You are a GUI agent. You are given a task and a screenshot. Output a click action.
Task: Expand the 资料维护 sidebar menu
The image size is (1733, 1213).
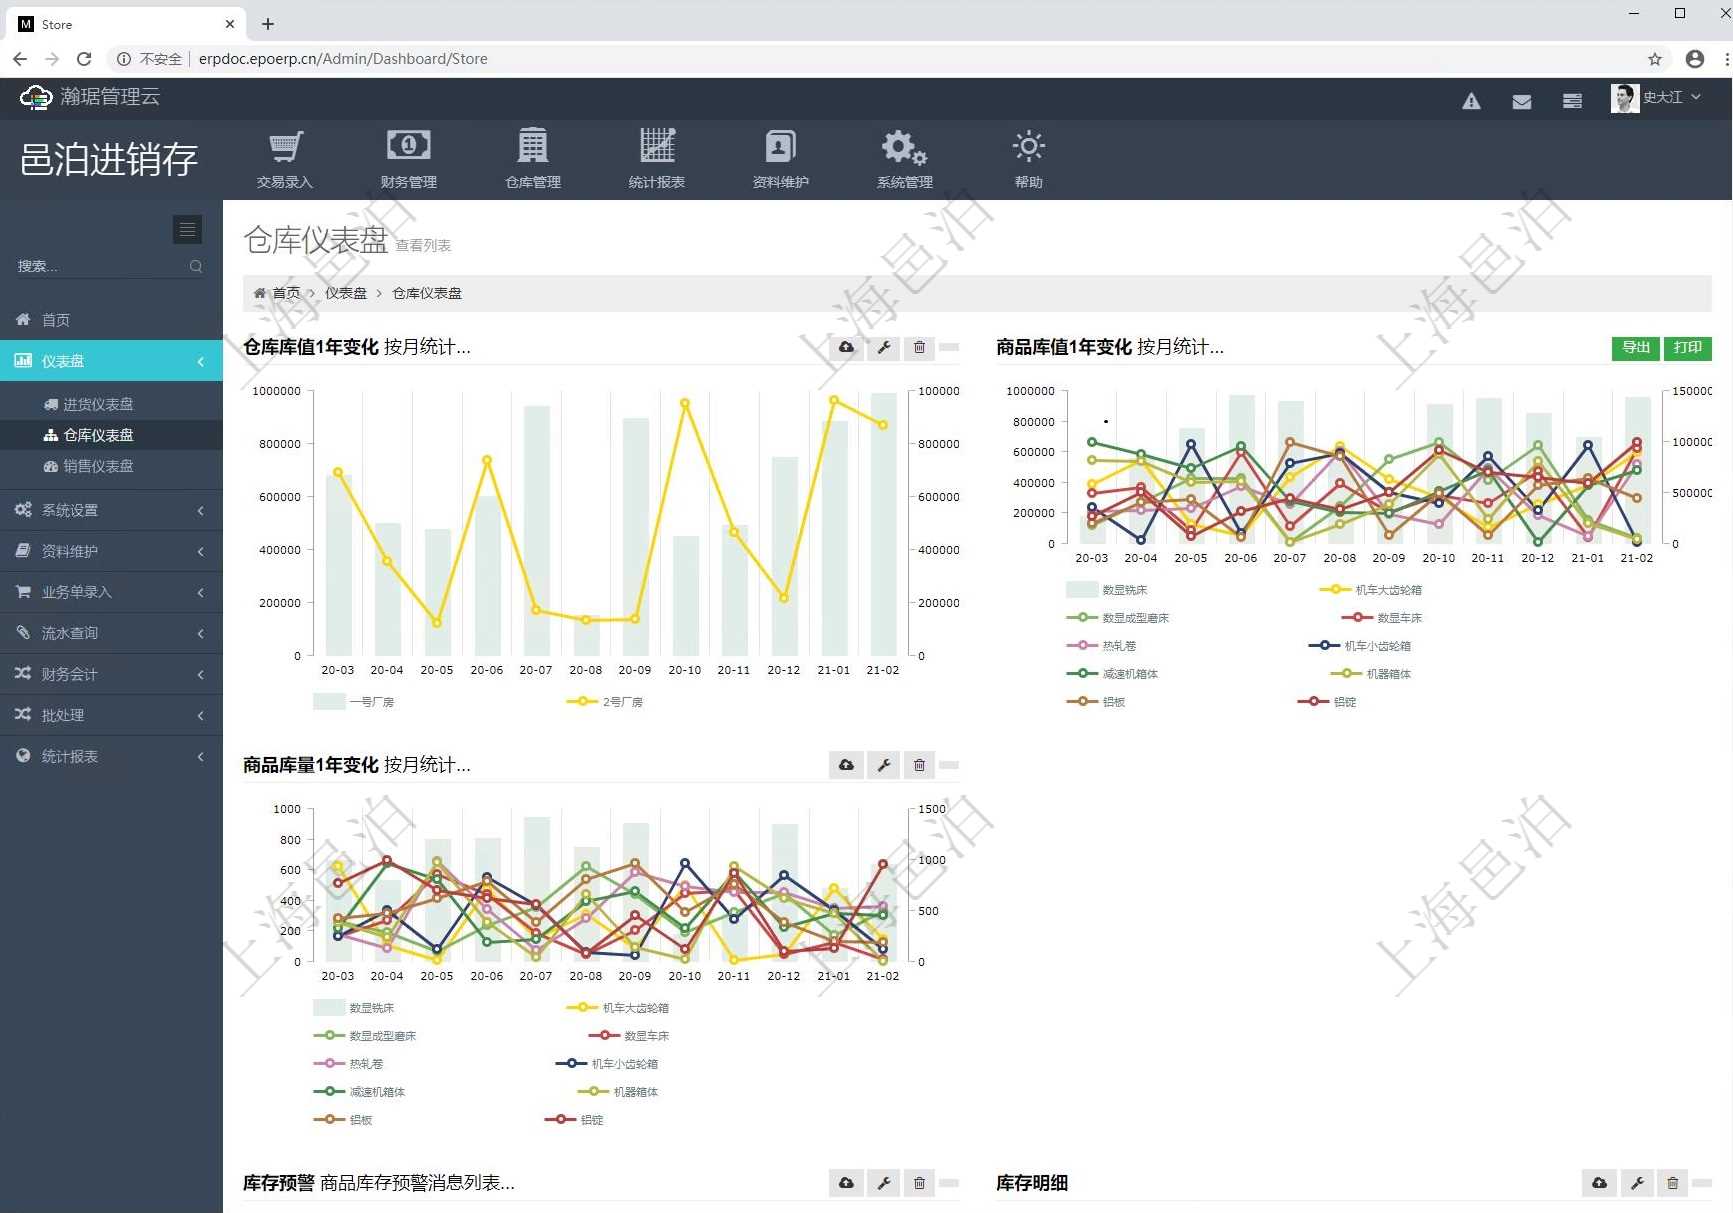111,551
